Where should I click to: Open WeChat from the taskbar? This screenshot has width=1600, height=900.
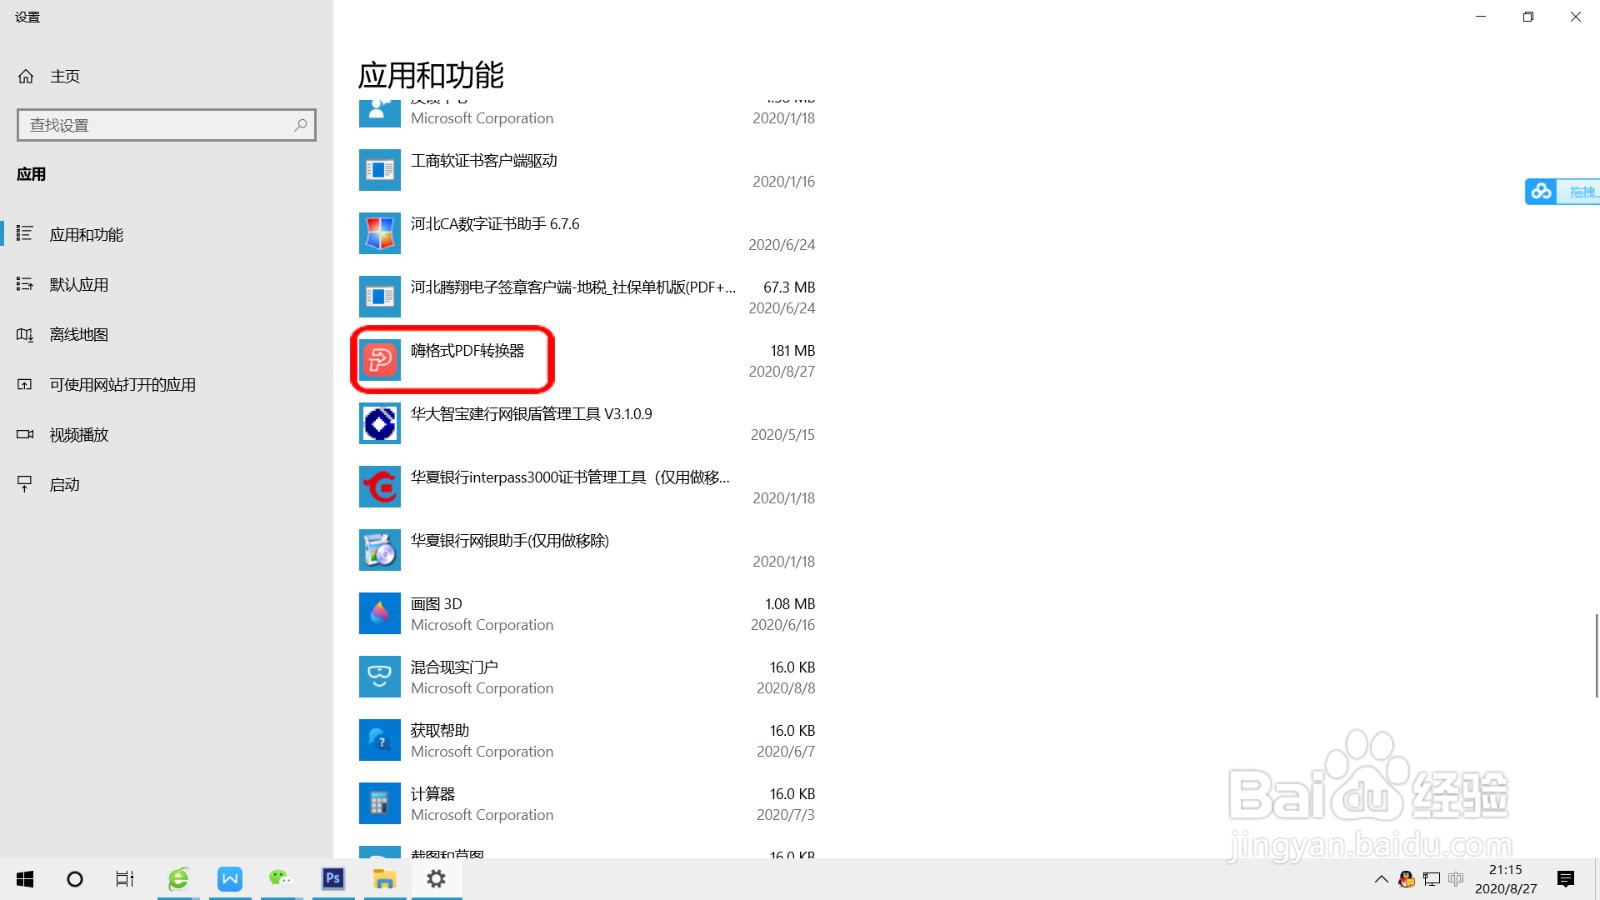tap(280, 879)
